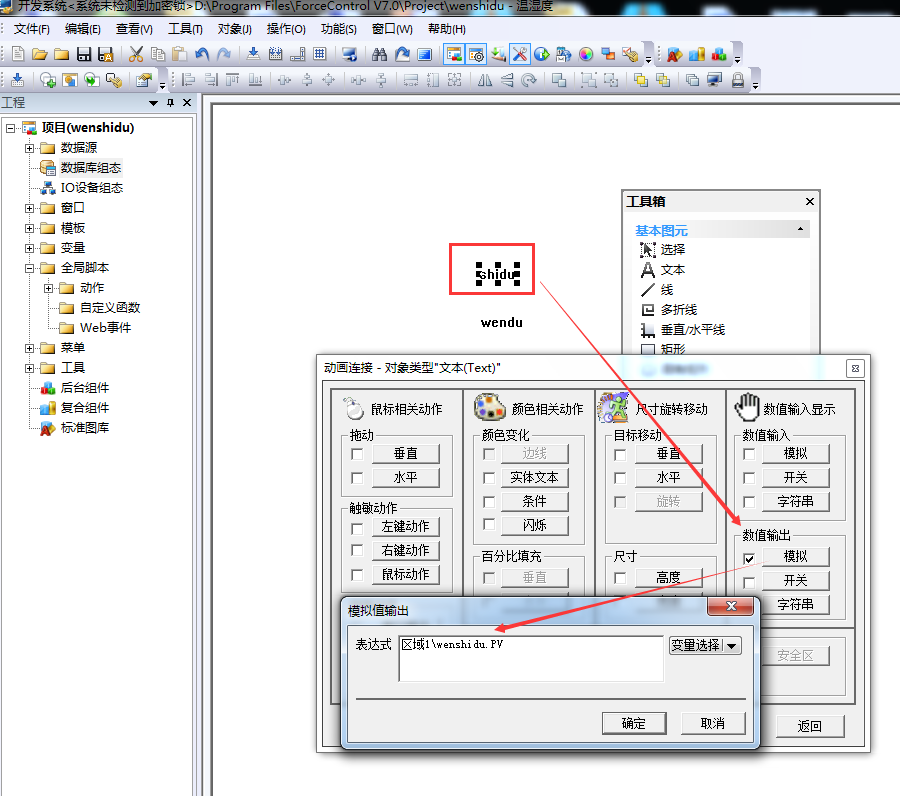Click the 条件 color button
The height and width of the screenshot is (796, 900).
[x=534, y=502]
